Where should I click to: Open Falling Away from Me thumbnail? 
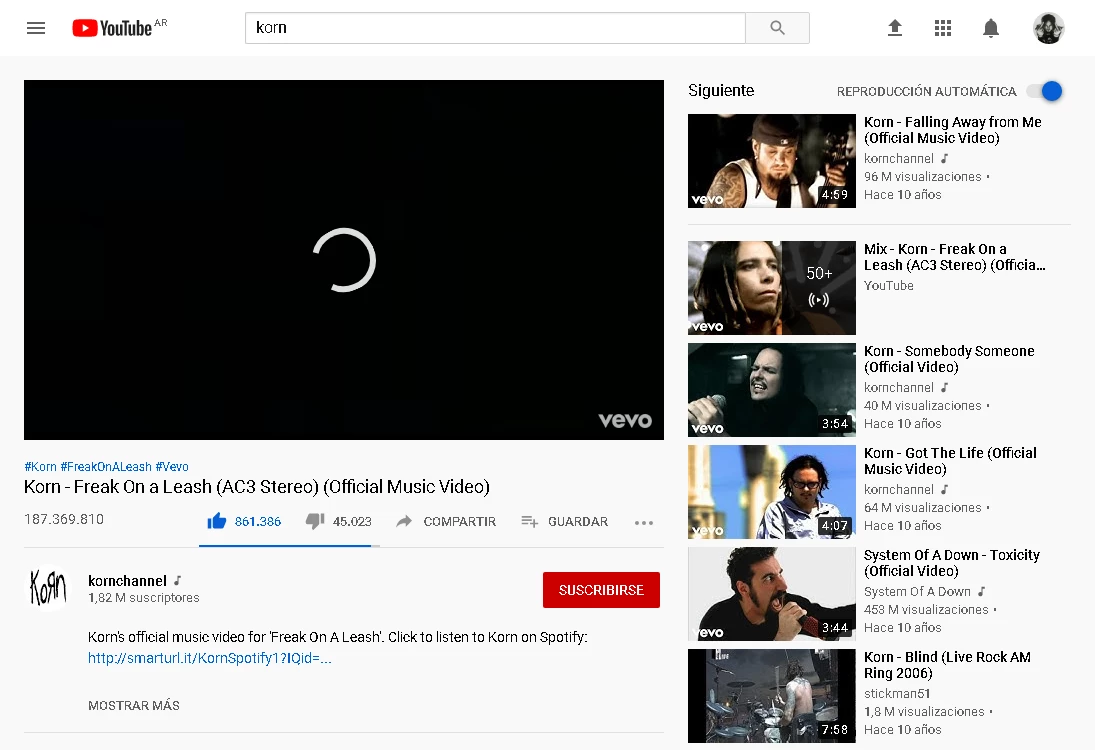click(x=772, y=161)
